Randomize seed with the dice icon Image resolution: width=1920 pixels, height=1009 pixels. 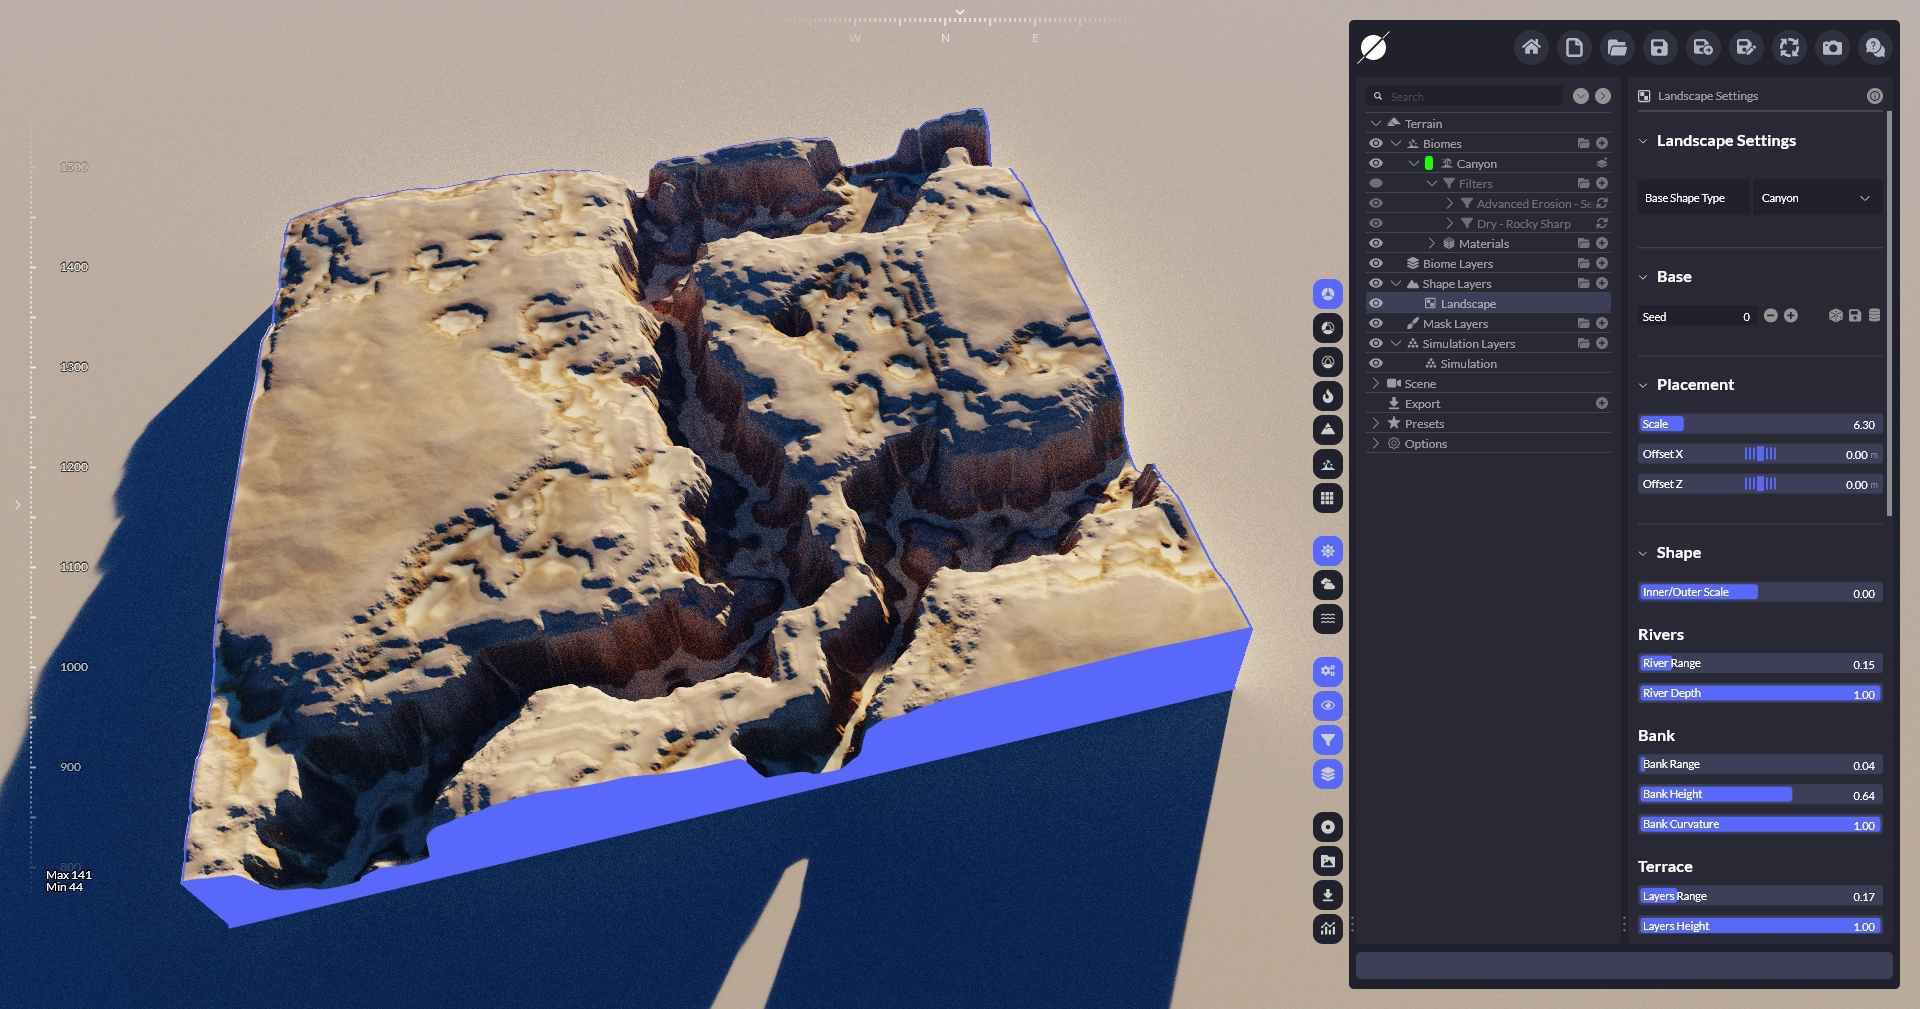[1835, 316]
